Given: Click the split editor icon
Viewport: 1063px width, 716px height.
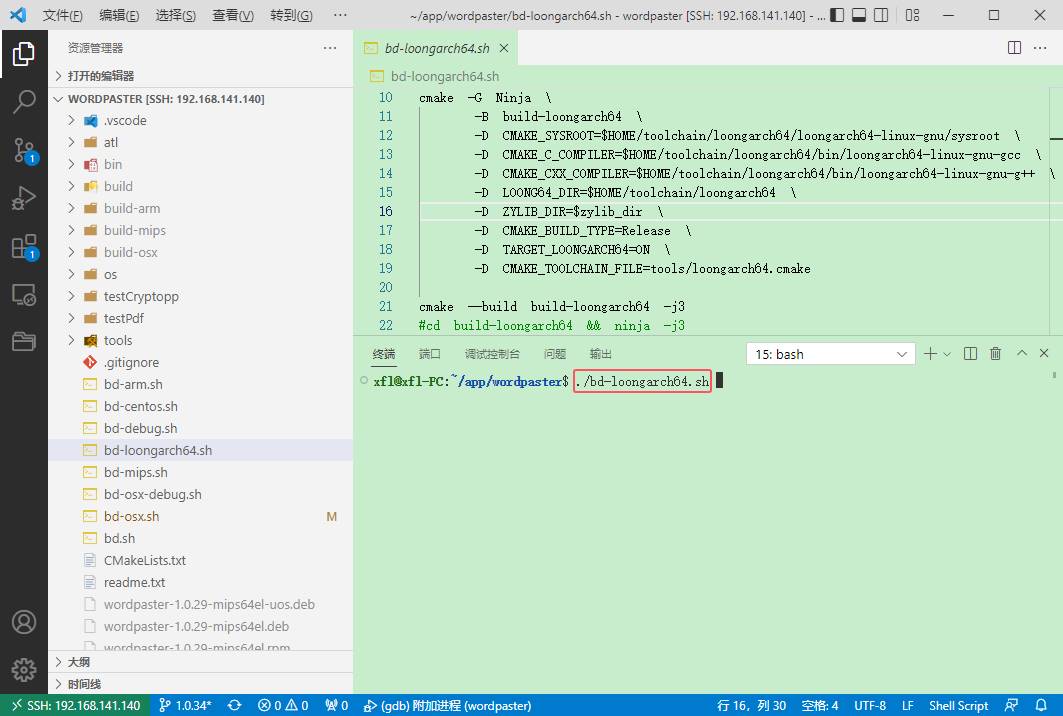Looking at the screenshot, I should [x=1014, y=48].
